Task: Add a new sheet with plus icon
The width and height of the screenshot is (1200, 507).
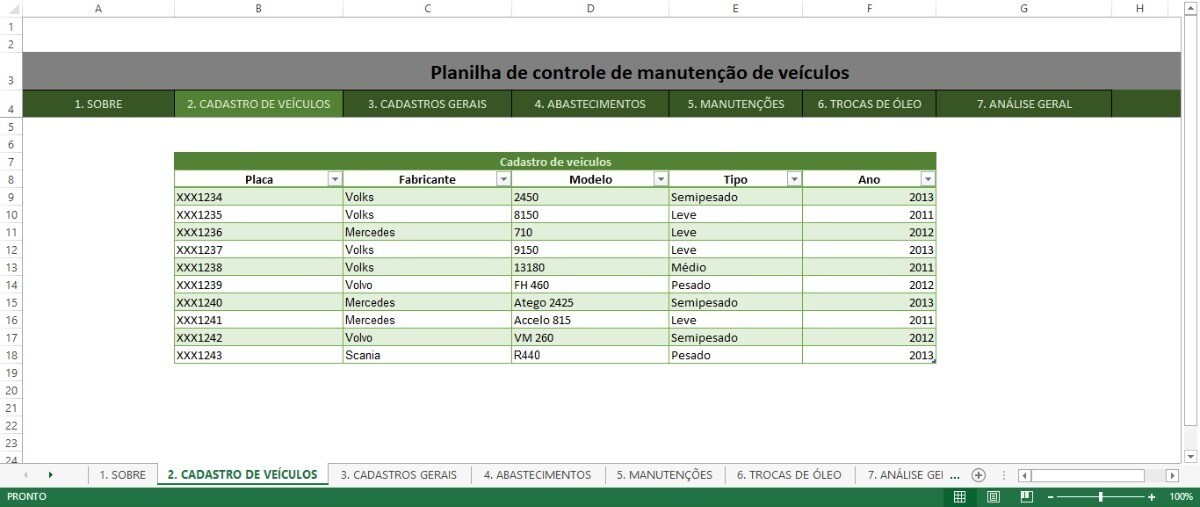Action: [979, 475]
